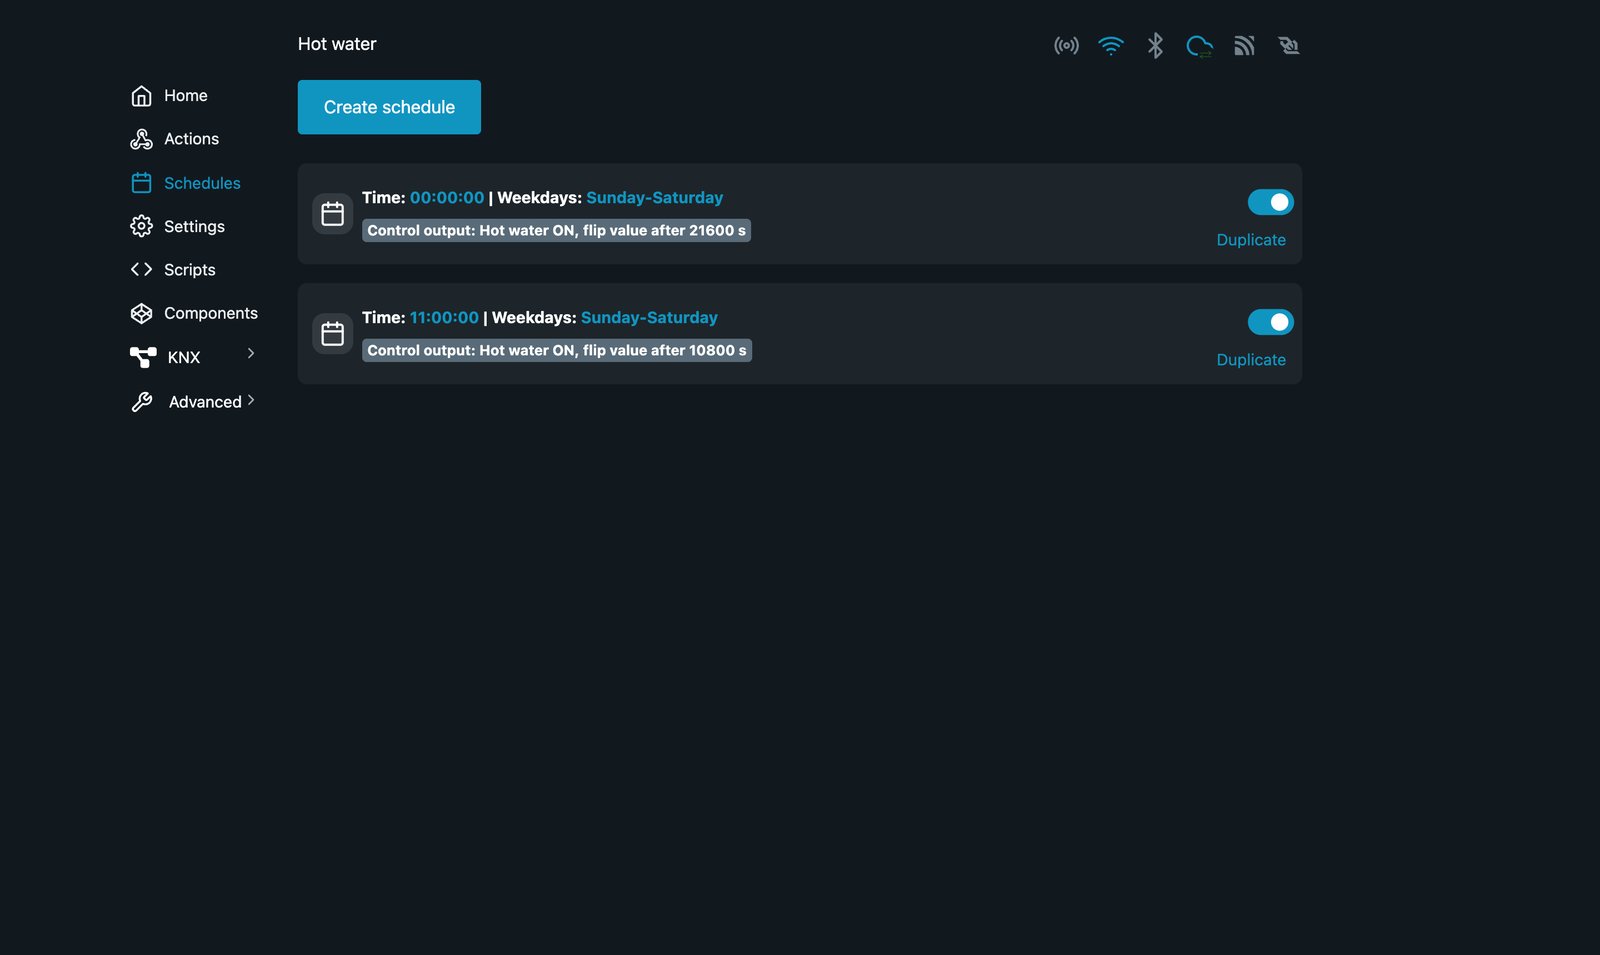Duplicate the 00:00:00 schedule

[1251, 240]
